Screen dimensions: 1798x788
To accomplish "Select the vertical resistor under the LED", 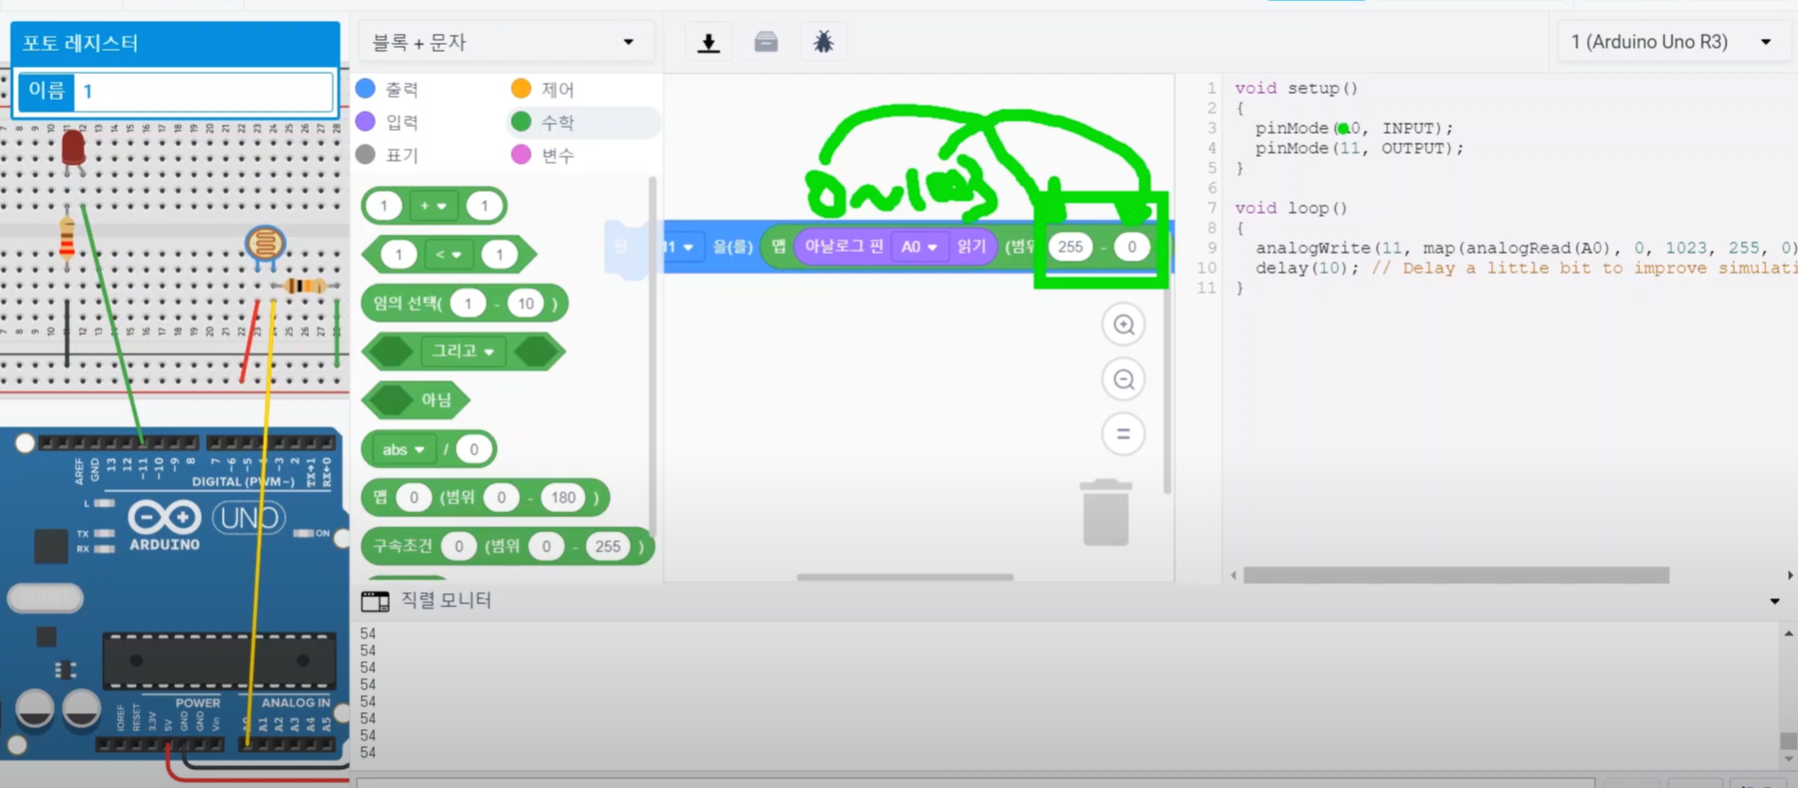I will pos(67,239).
